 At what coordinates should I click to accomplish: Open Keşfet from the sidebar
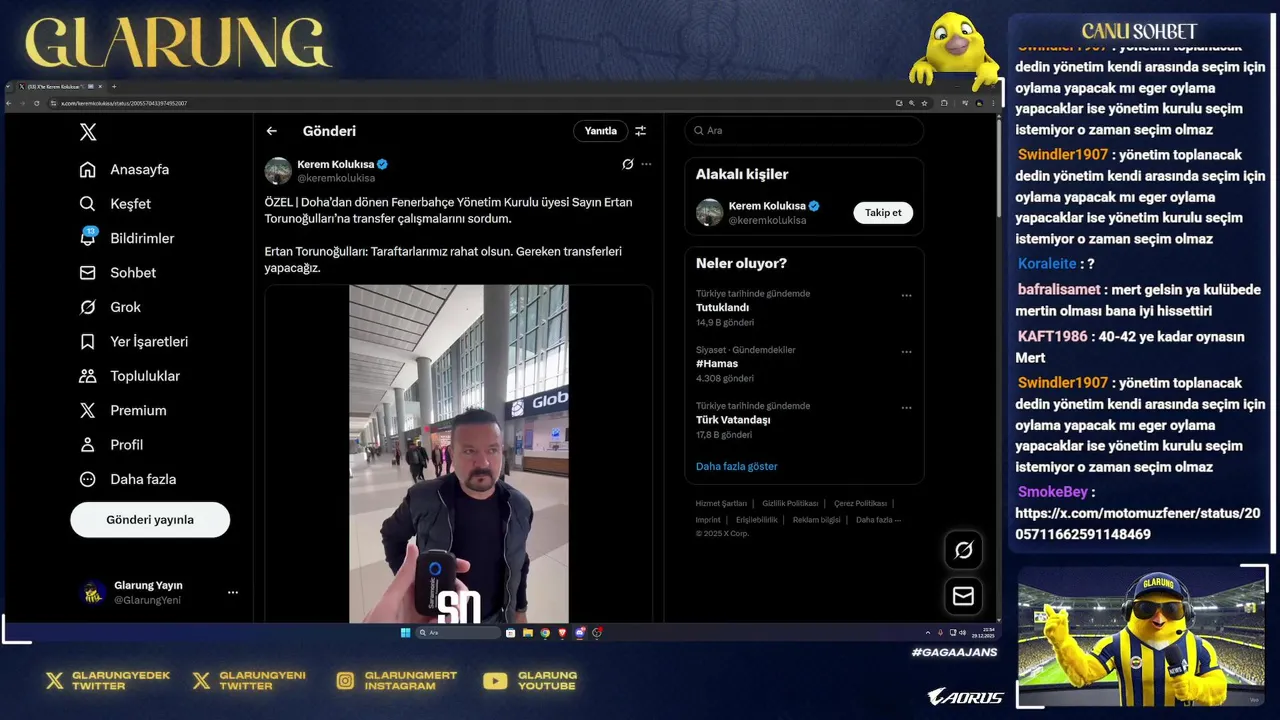pos(115,204)
